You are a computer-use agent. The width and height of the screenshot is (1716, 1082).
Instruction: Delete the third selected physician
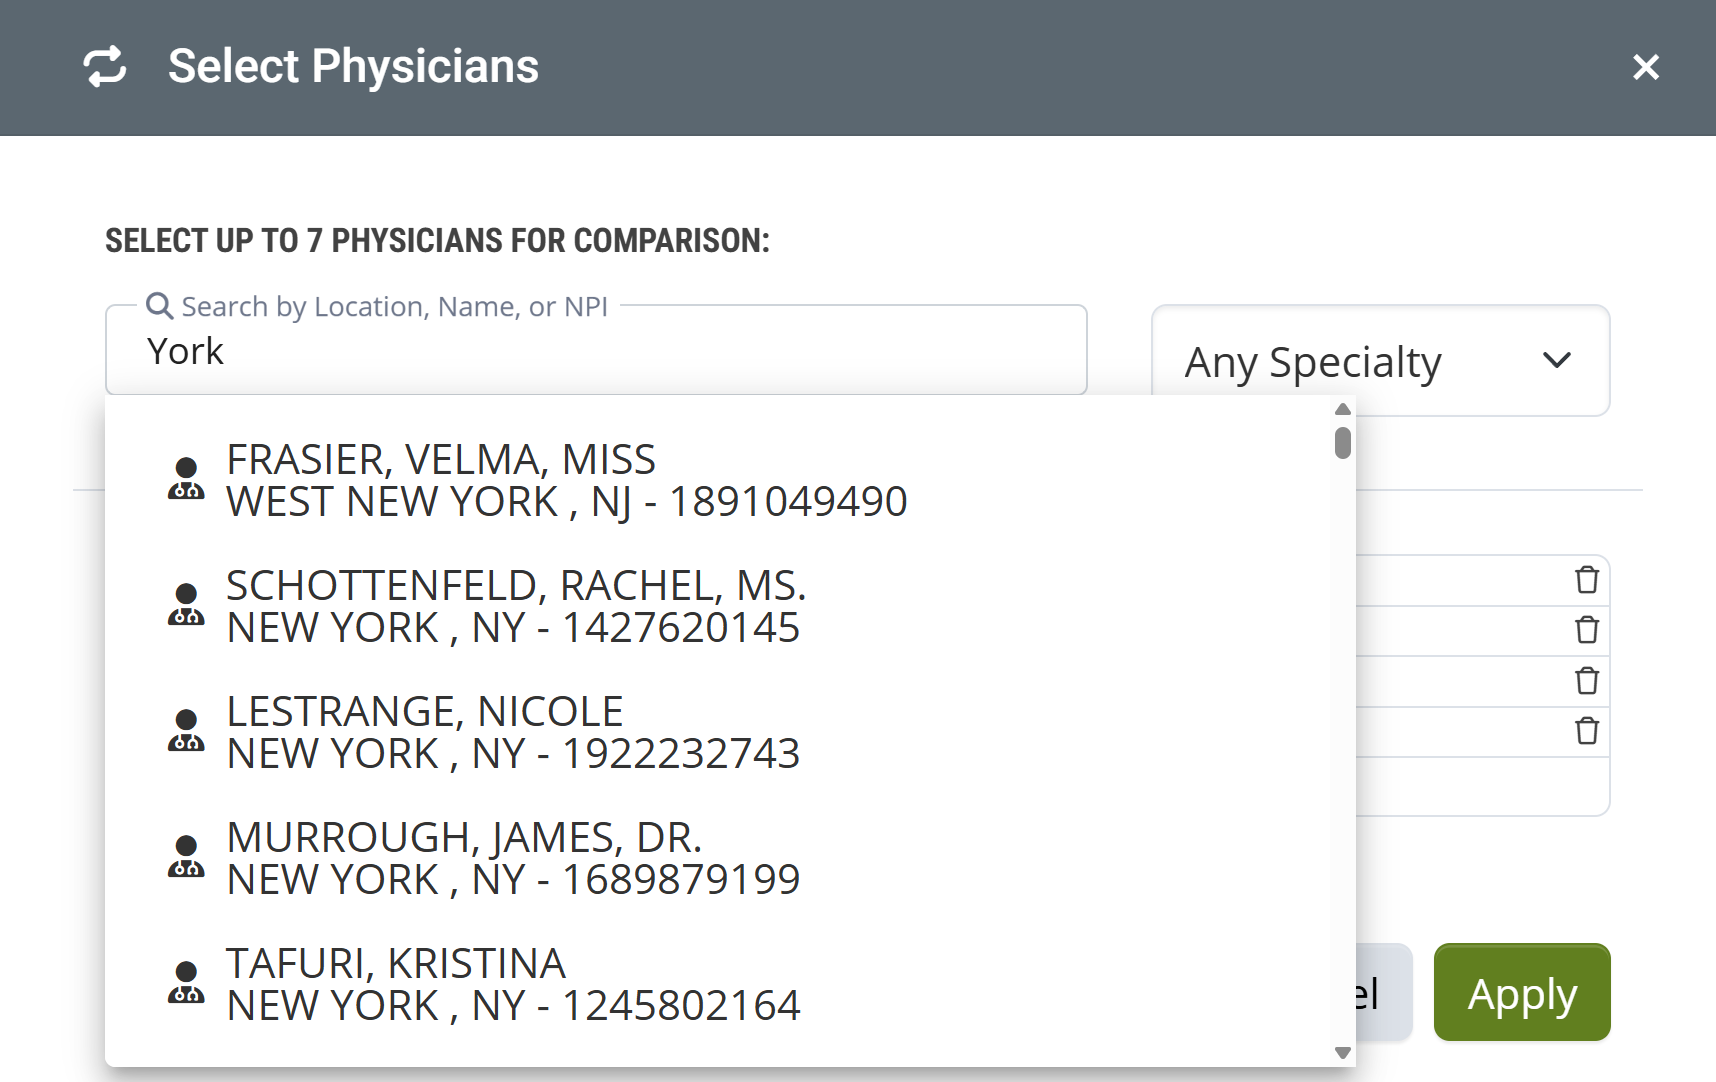1587,681
